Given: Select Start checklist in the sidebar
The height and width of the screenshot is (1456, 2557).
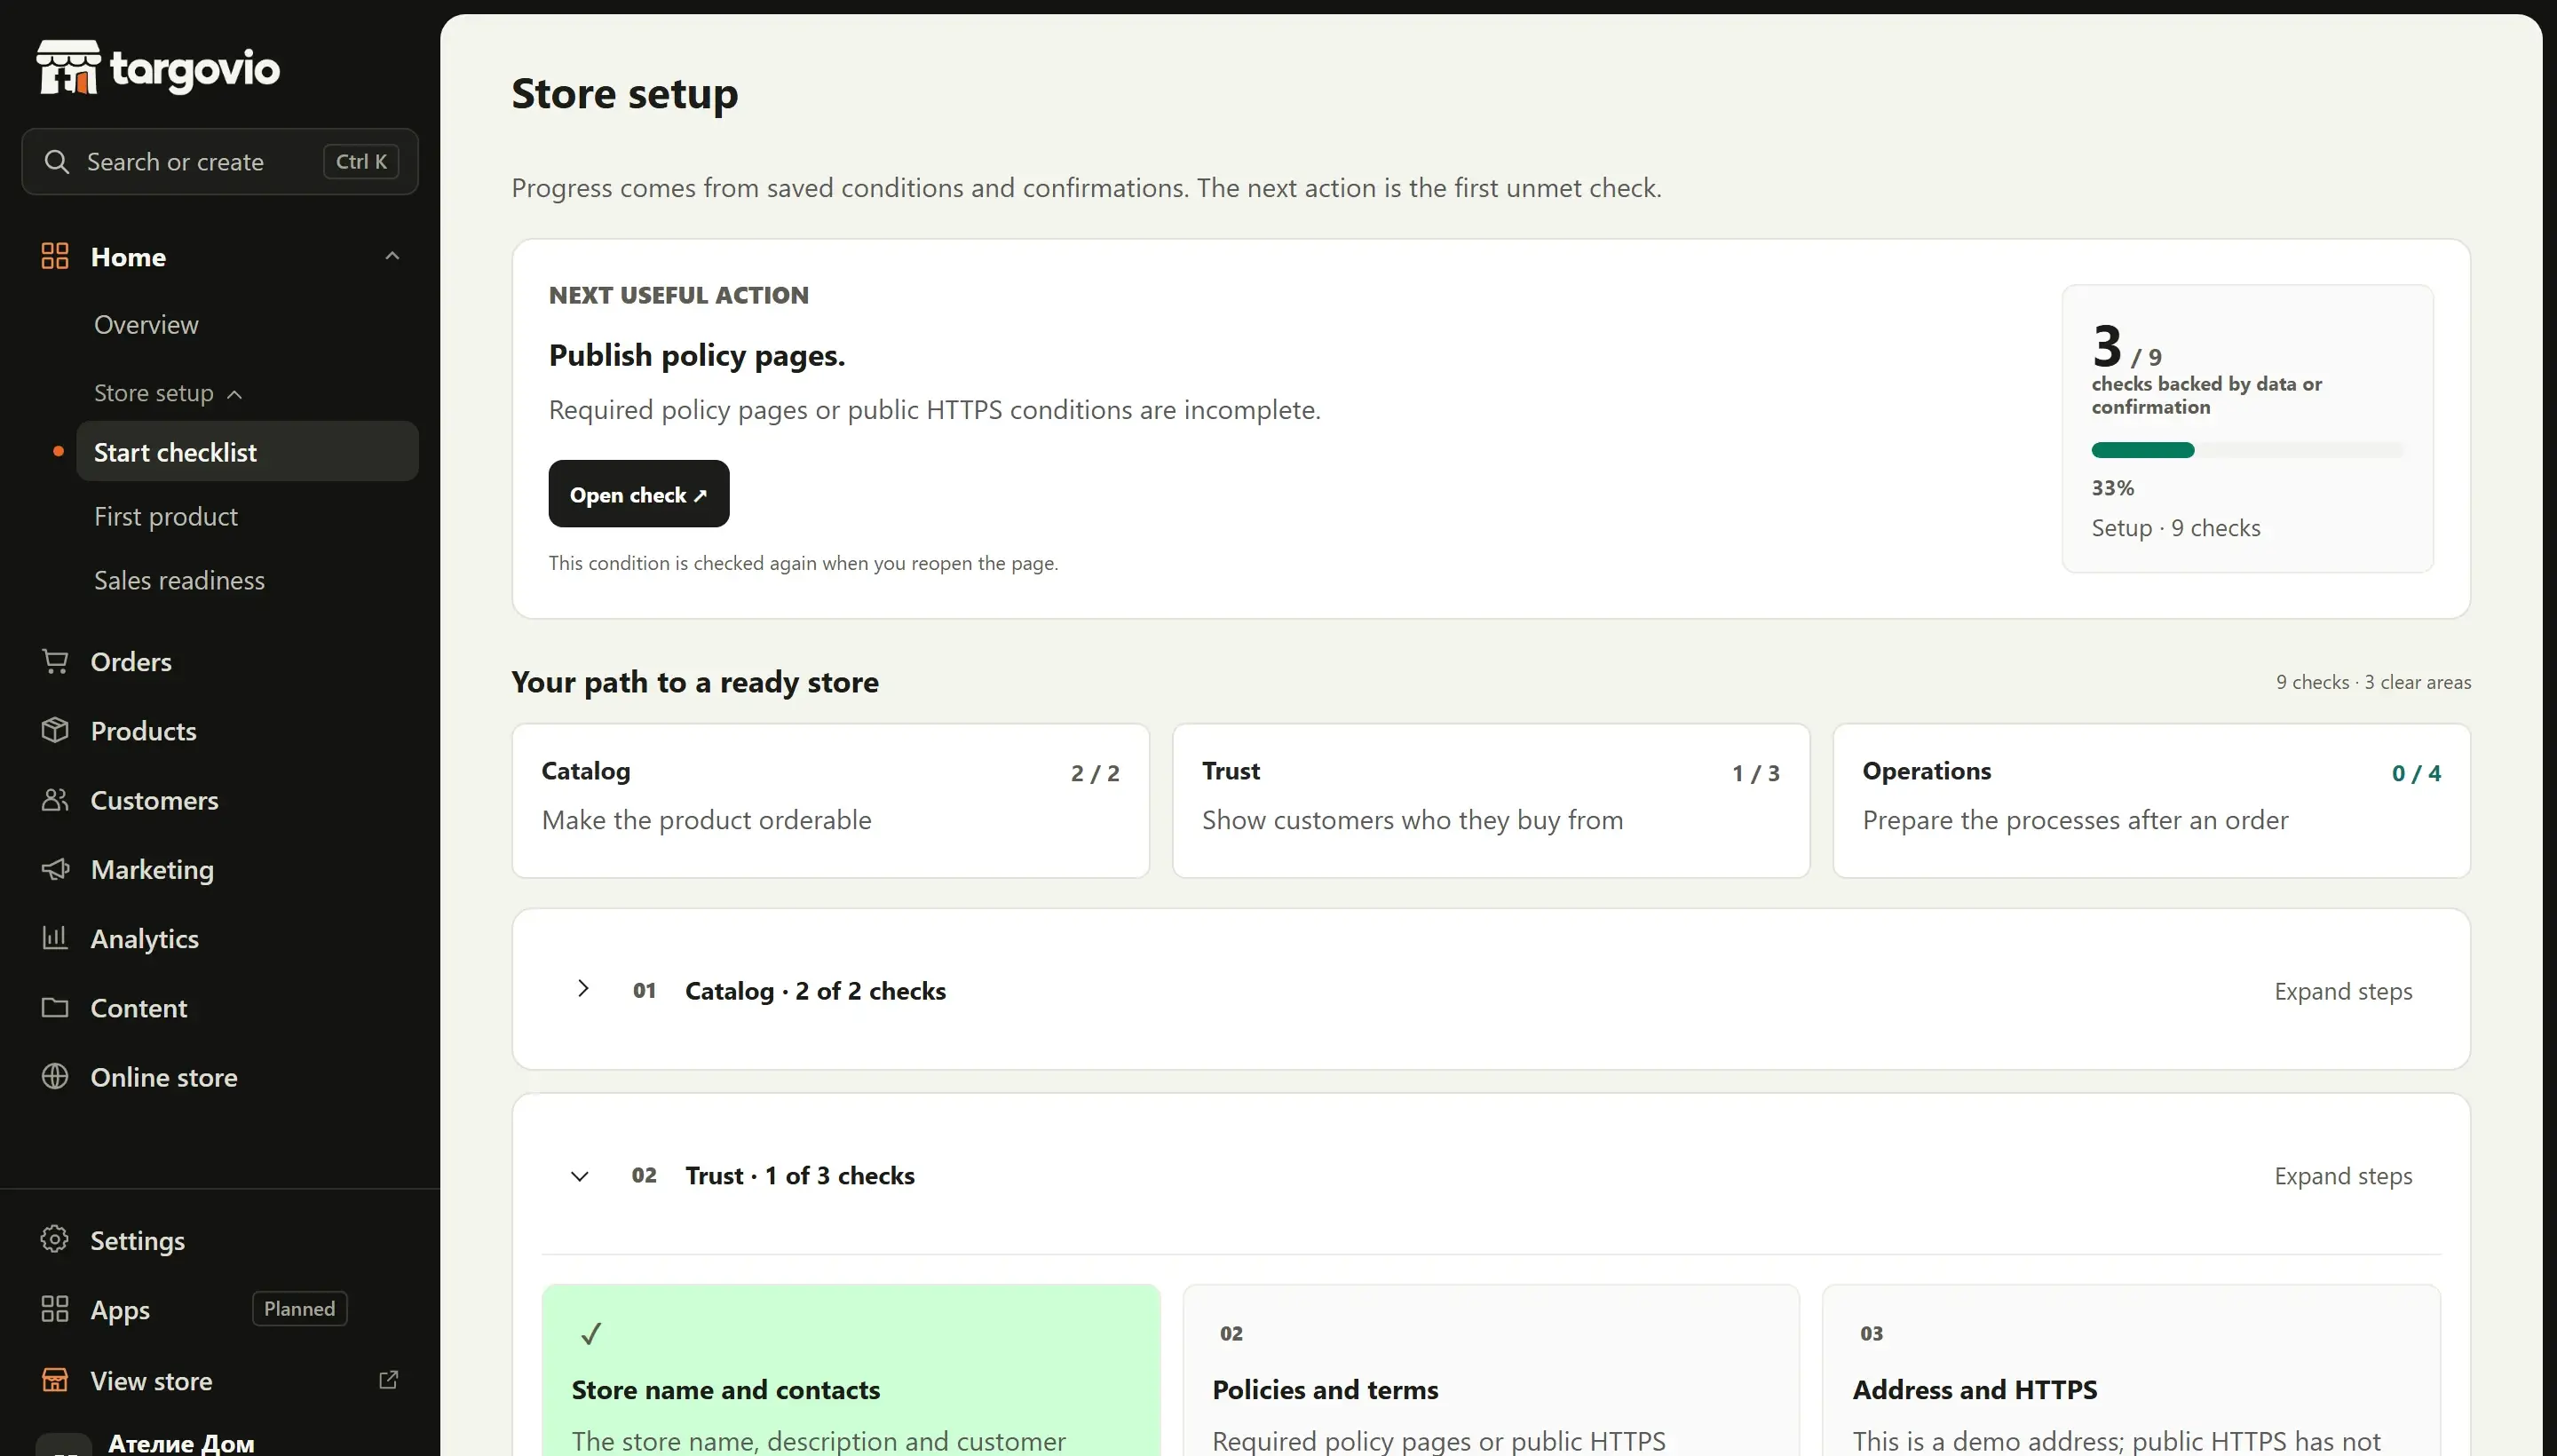Looking at the screenshot, I should coord(247,452).
